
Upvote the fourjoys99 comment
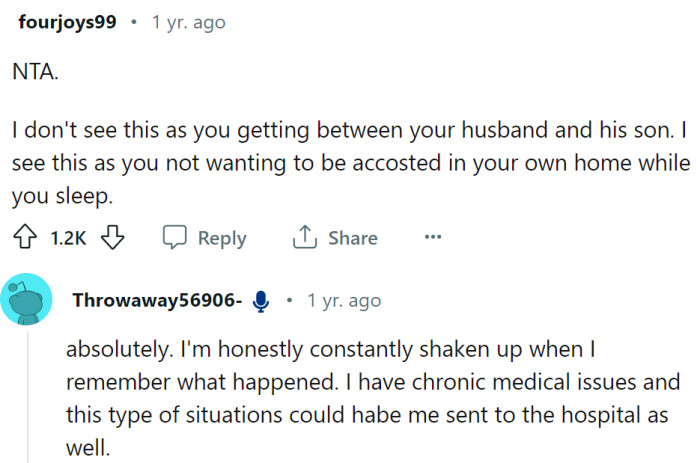[24, 238]
